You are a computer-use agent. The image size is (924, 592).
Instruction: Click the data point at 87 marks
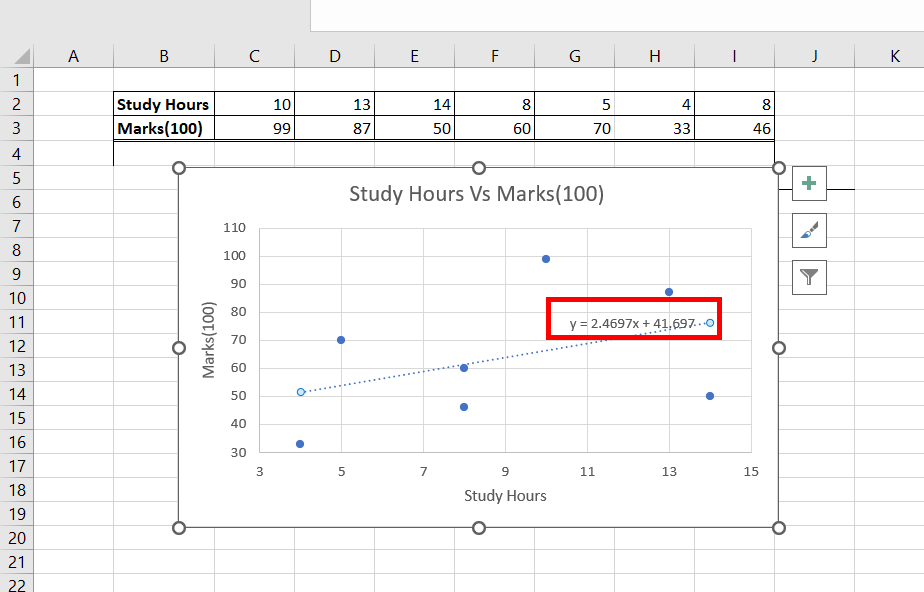click(x=669, y=292)
